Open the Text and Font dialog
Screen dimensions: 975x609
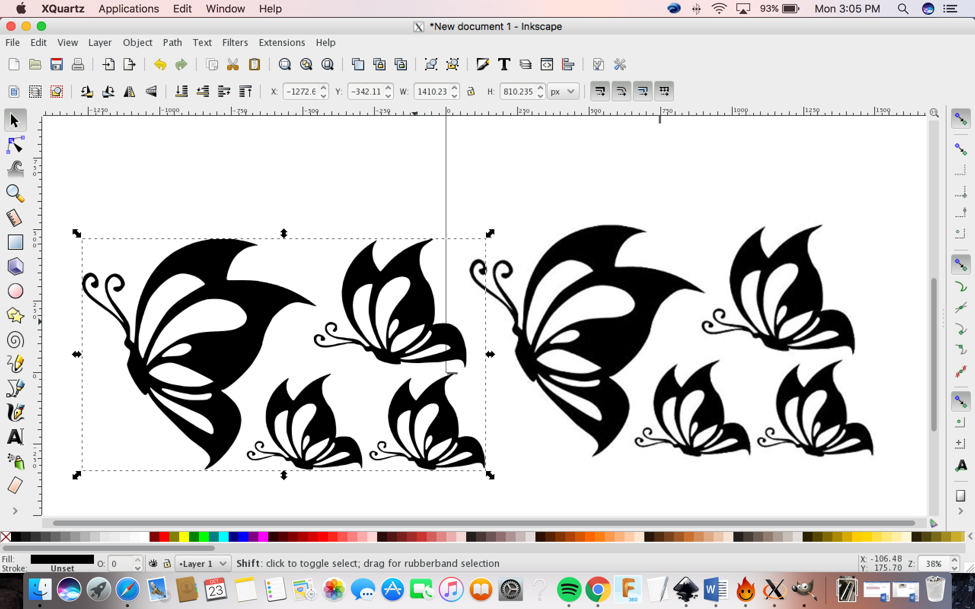(x=504, y=65)
